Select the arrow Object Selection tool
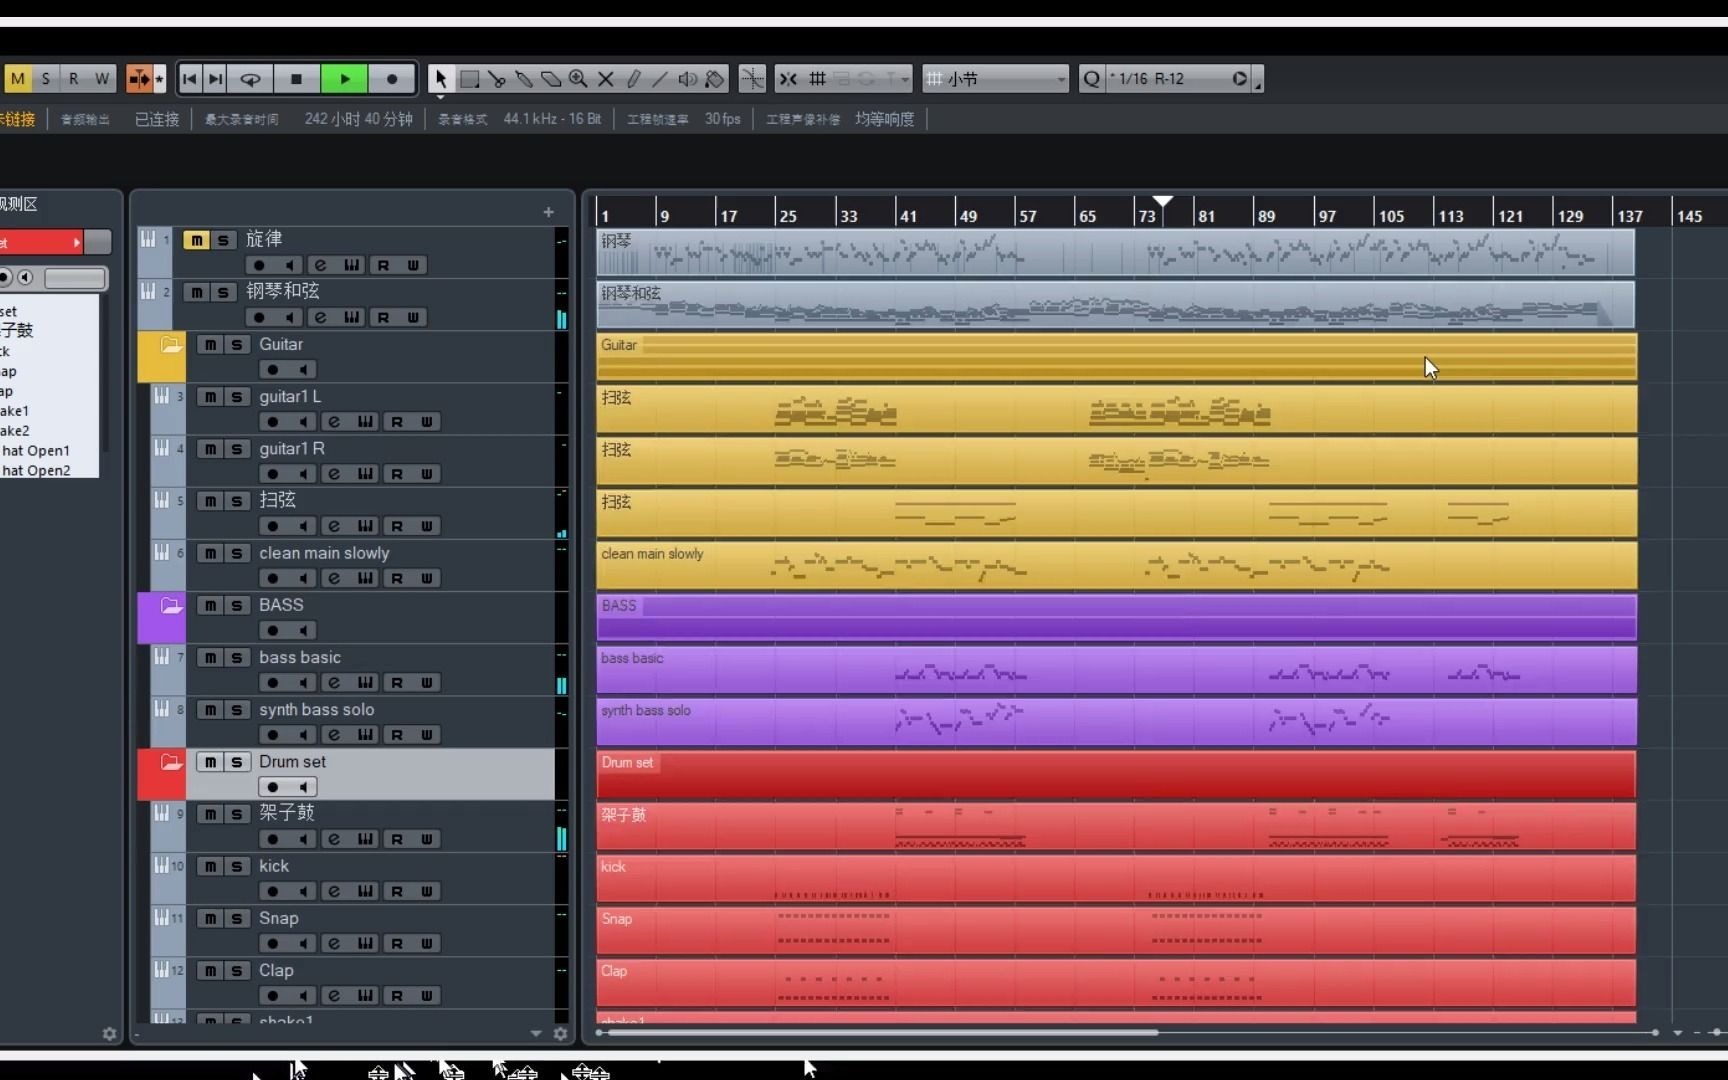 440,79
